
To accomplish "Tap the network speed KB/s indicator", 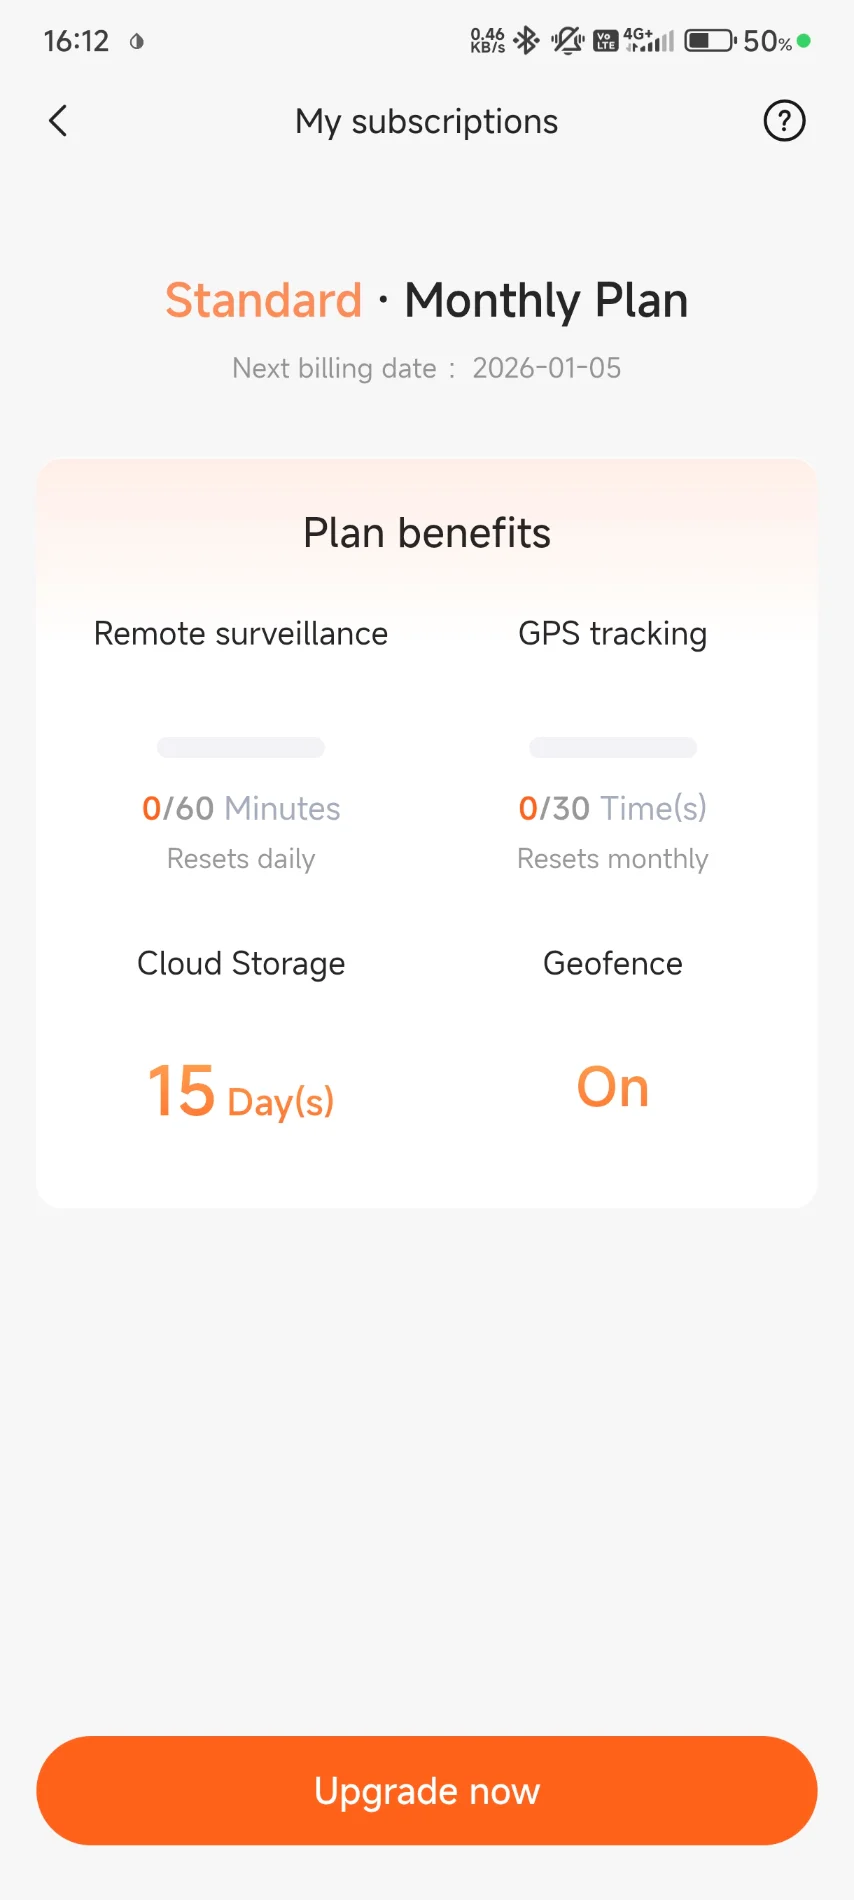I will (x=488, y=41).
